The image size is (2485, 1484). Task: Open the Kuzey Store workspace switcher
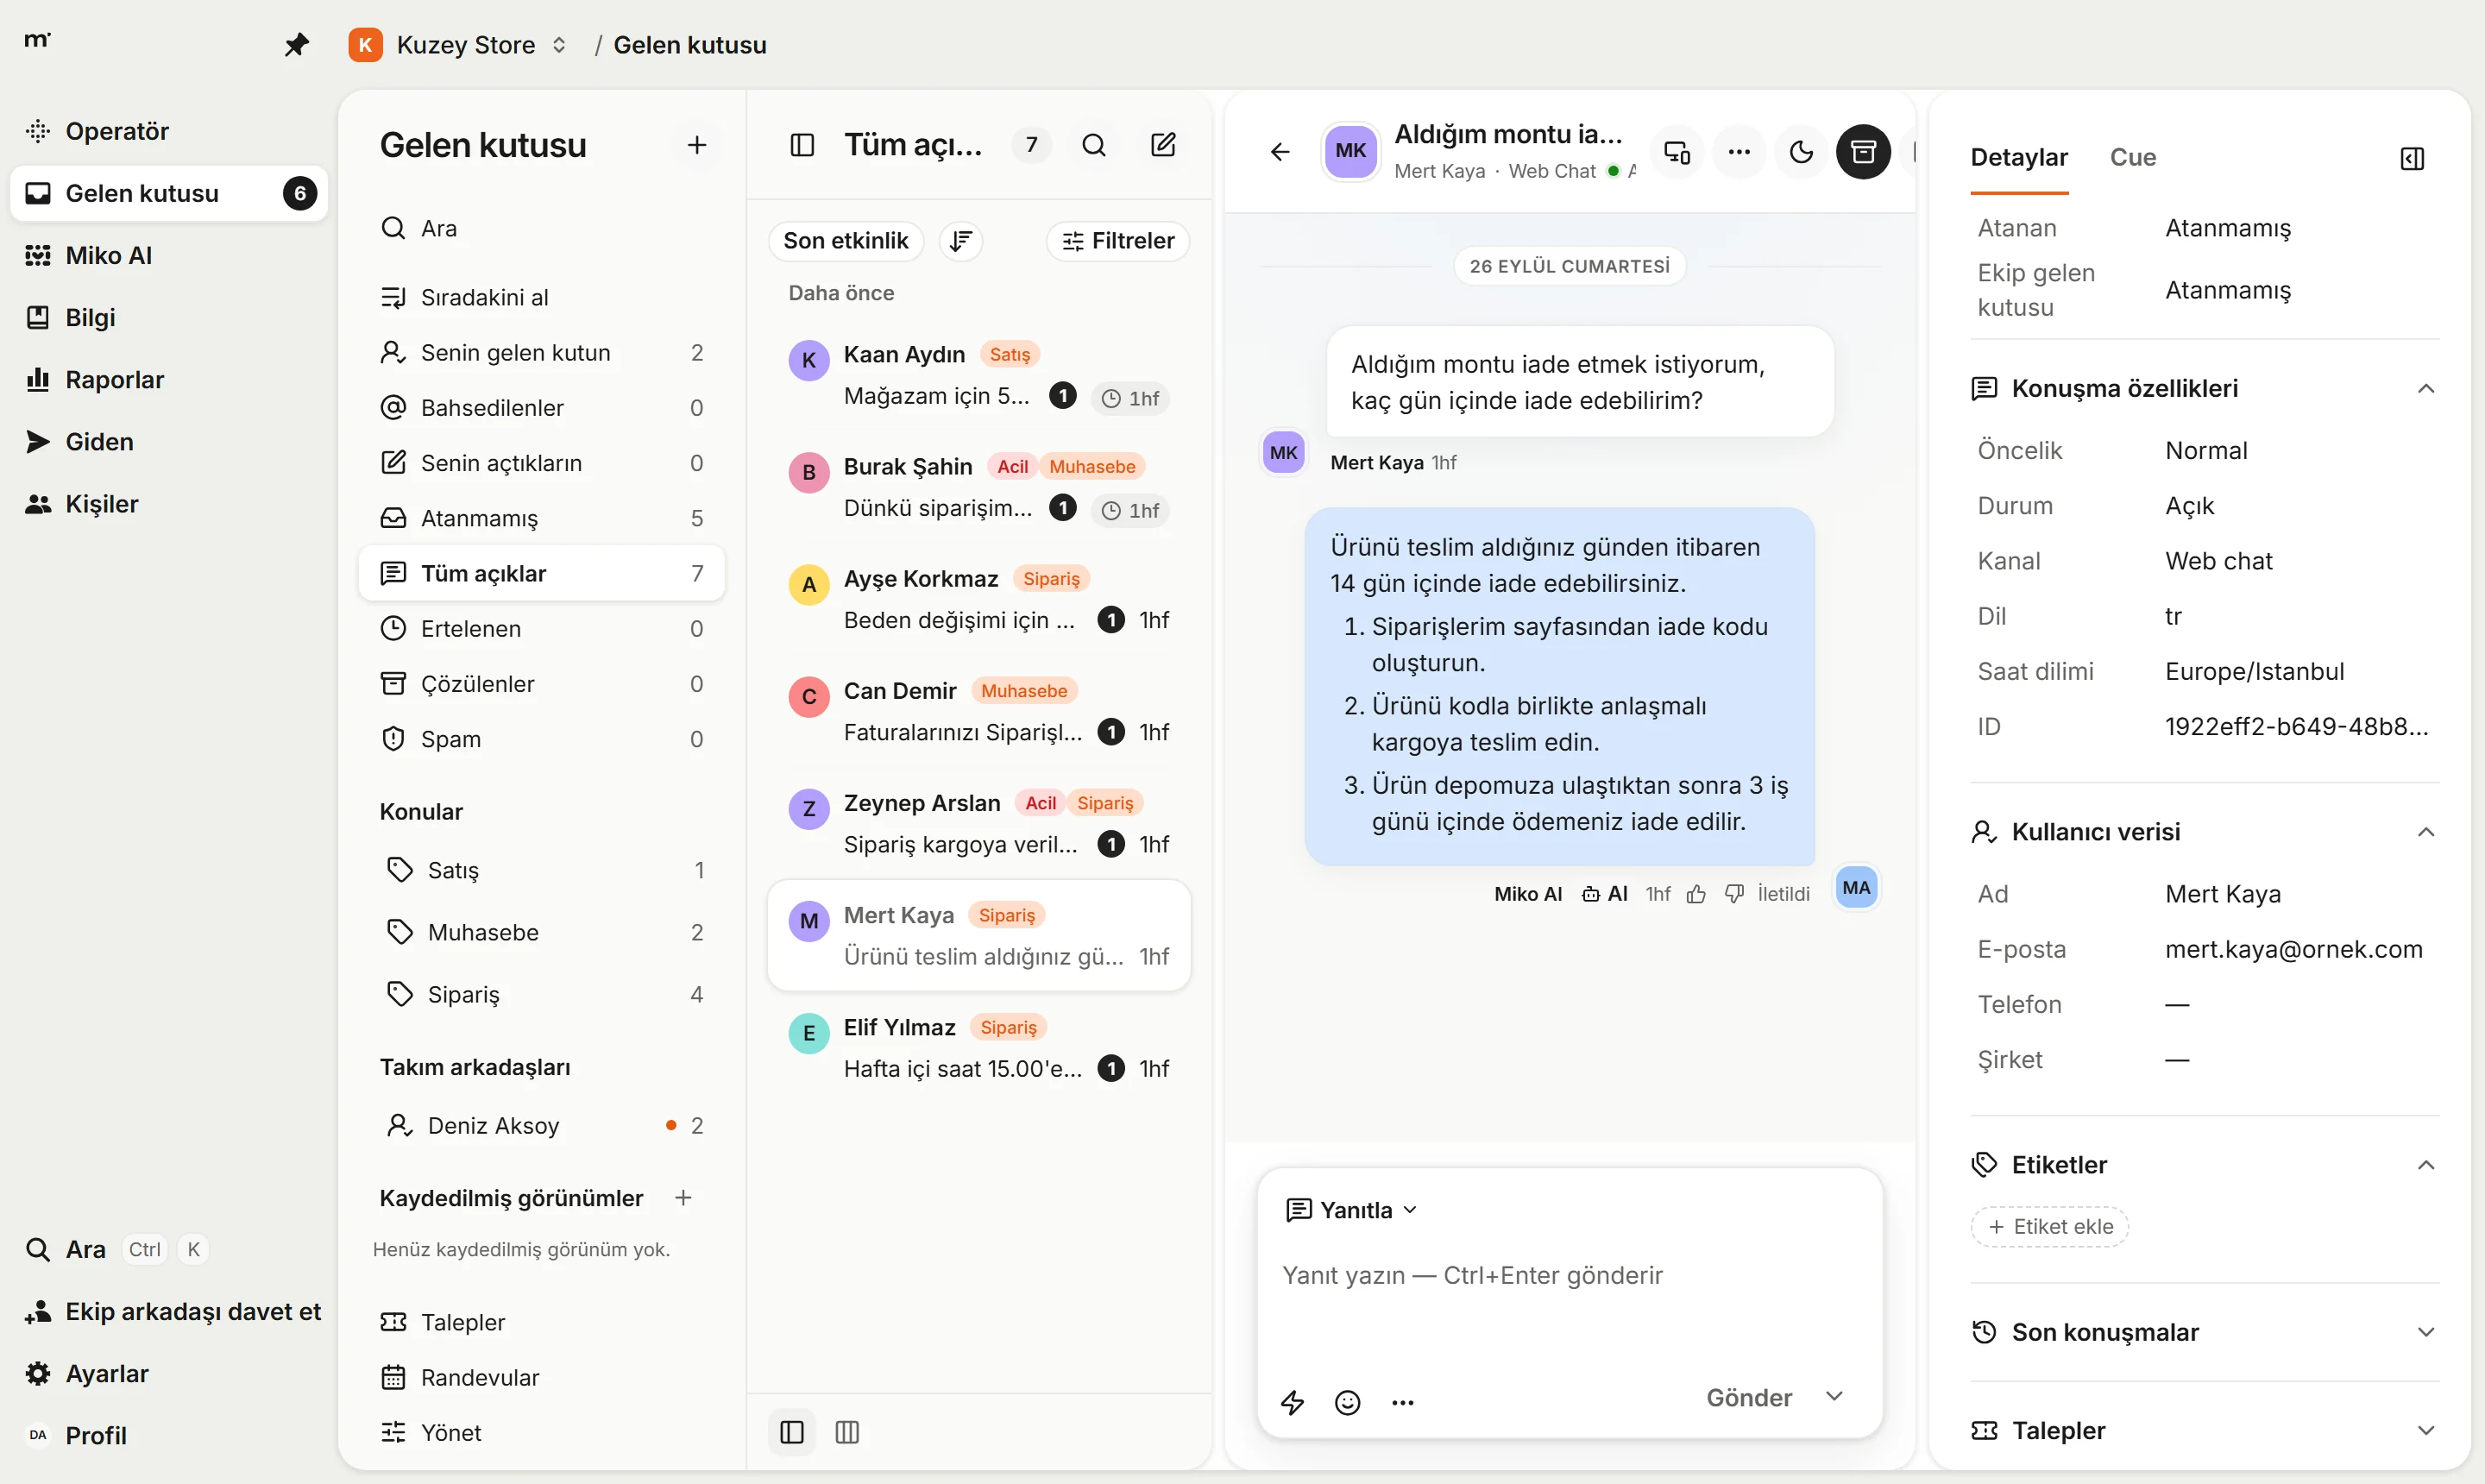point(459,45)
